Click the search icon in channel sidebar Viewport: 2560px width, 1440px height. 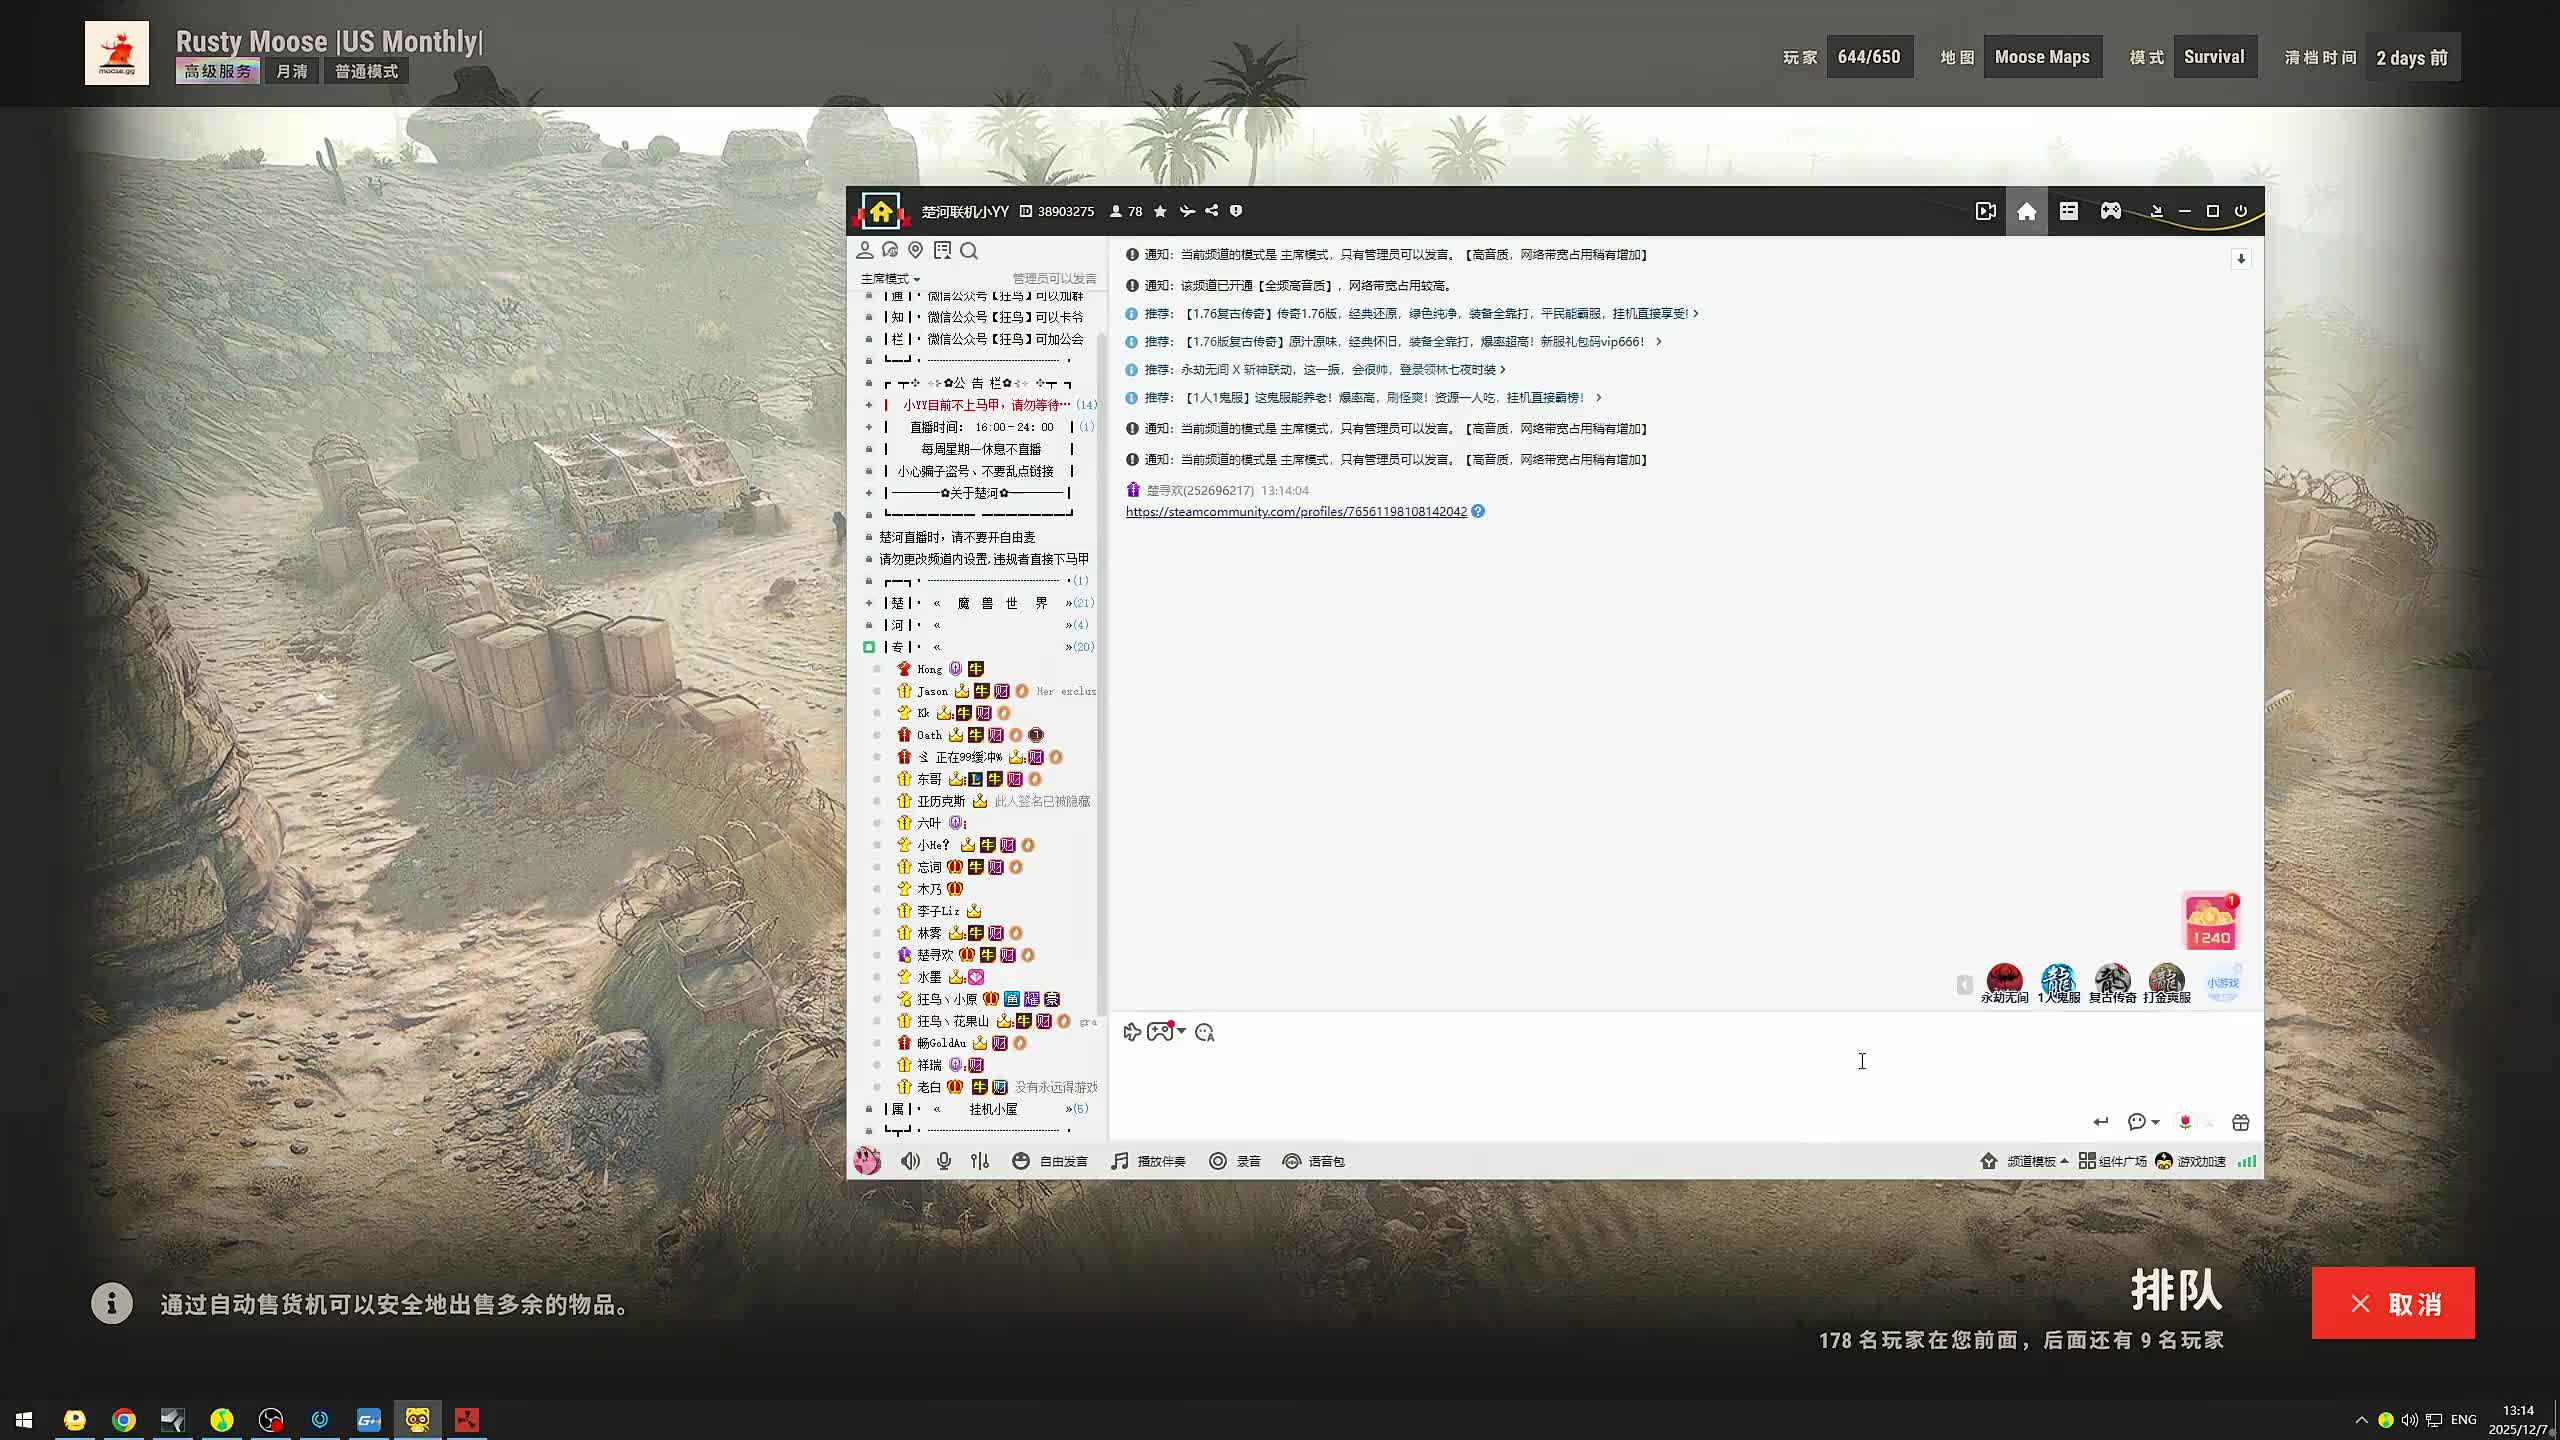968,251
